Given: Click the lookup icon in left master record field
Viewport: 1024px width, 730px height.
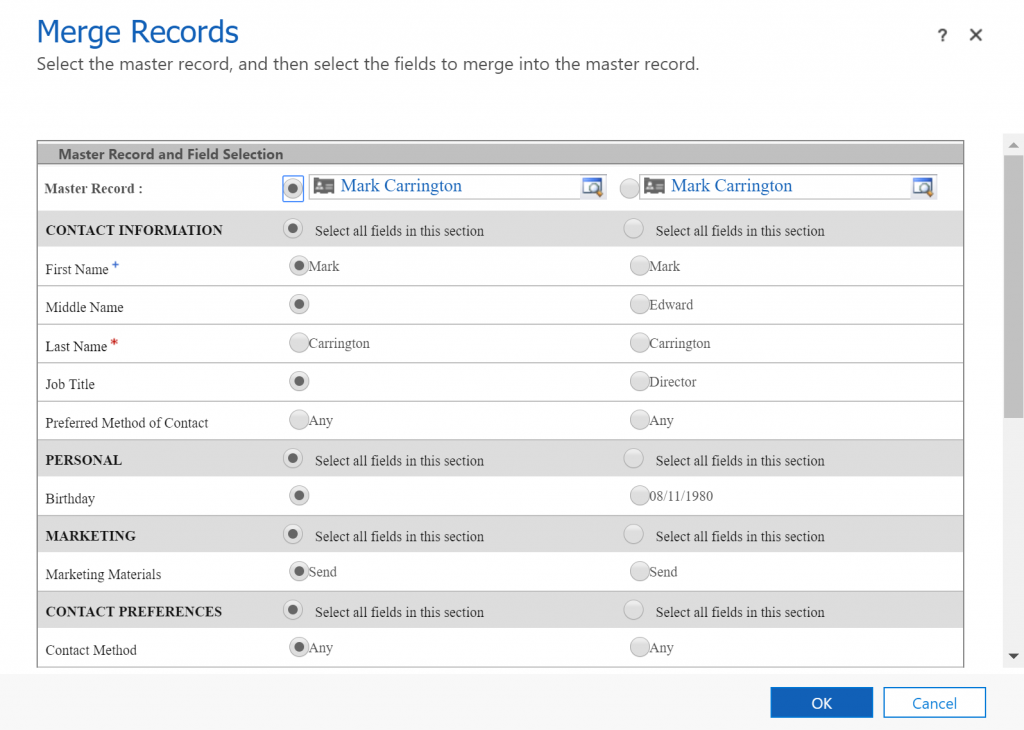Looking at the screenshot, I should 593,187.
